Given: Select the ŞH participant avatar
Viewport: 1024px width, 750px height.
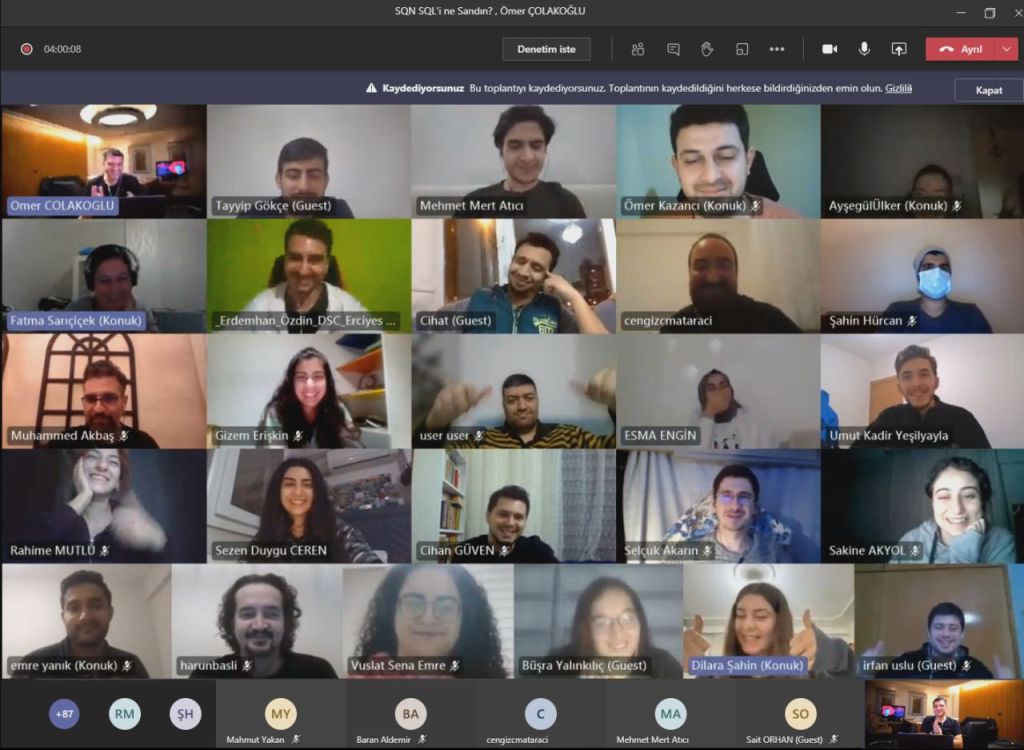Looking at the screenshot, I should pyautogui.click(x=184, y=713).
